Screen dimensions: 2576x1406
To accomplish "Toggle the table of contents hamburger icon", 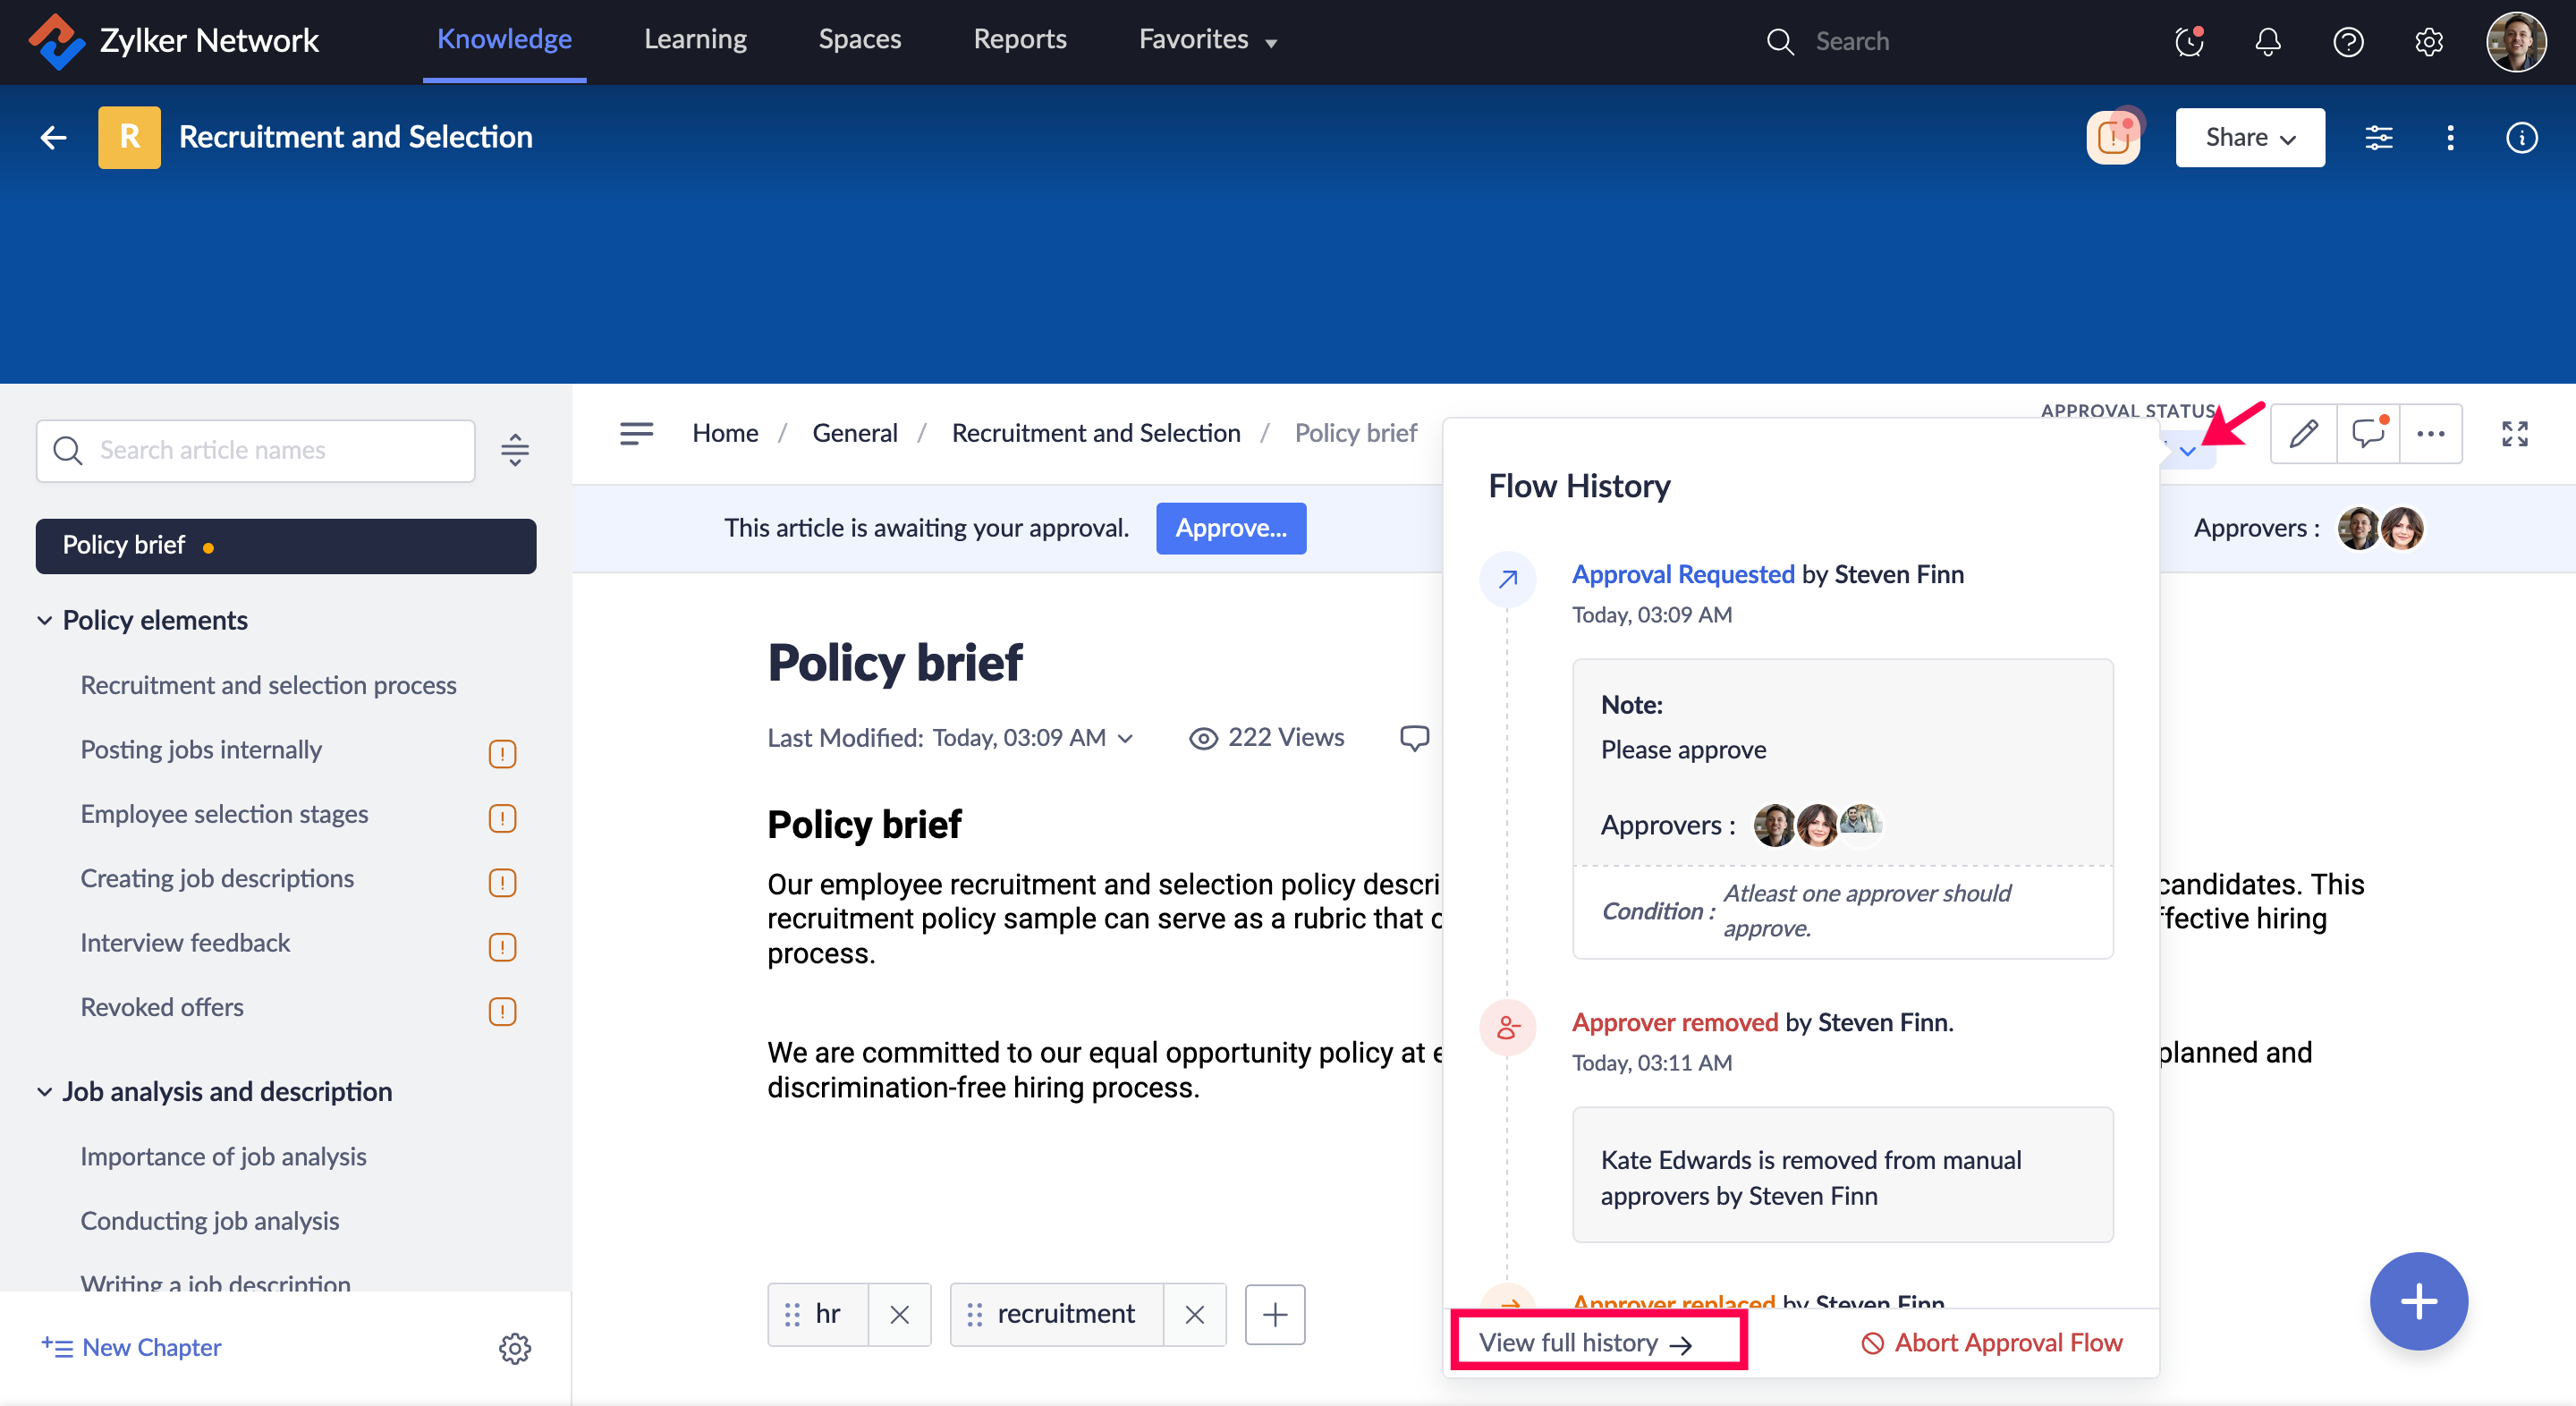I will [636, 433].
